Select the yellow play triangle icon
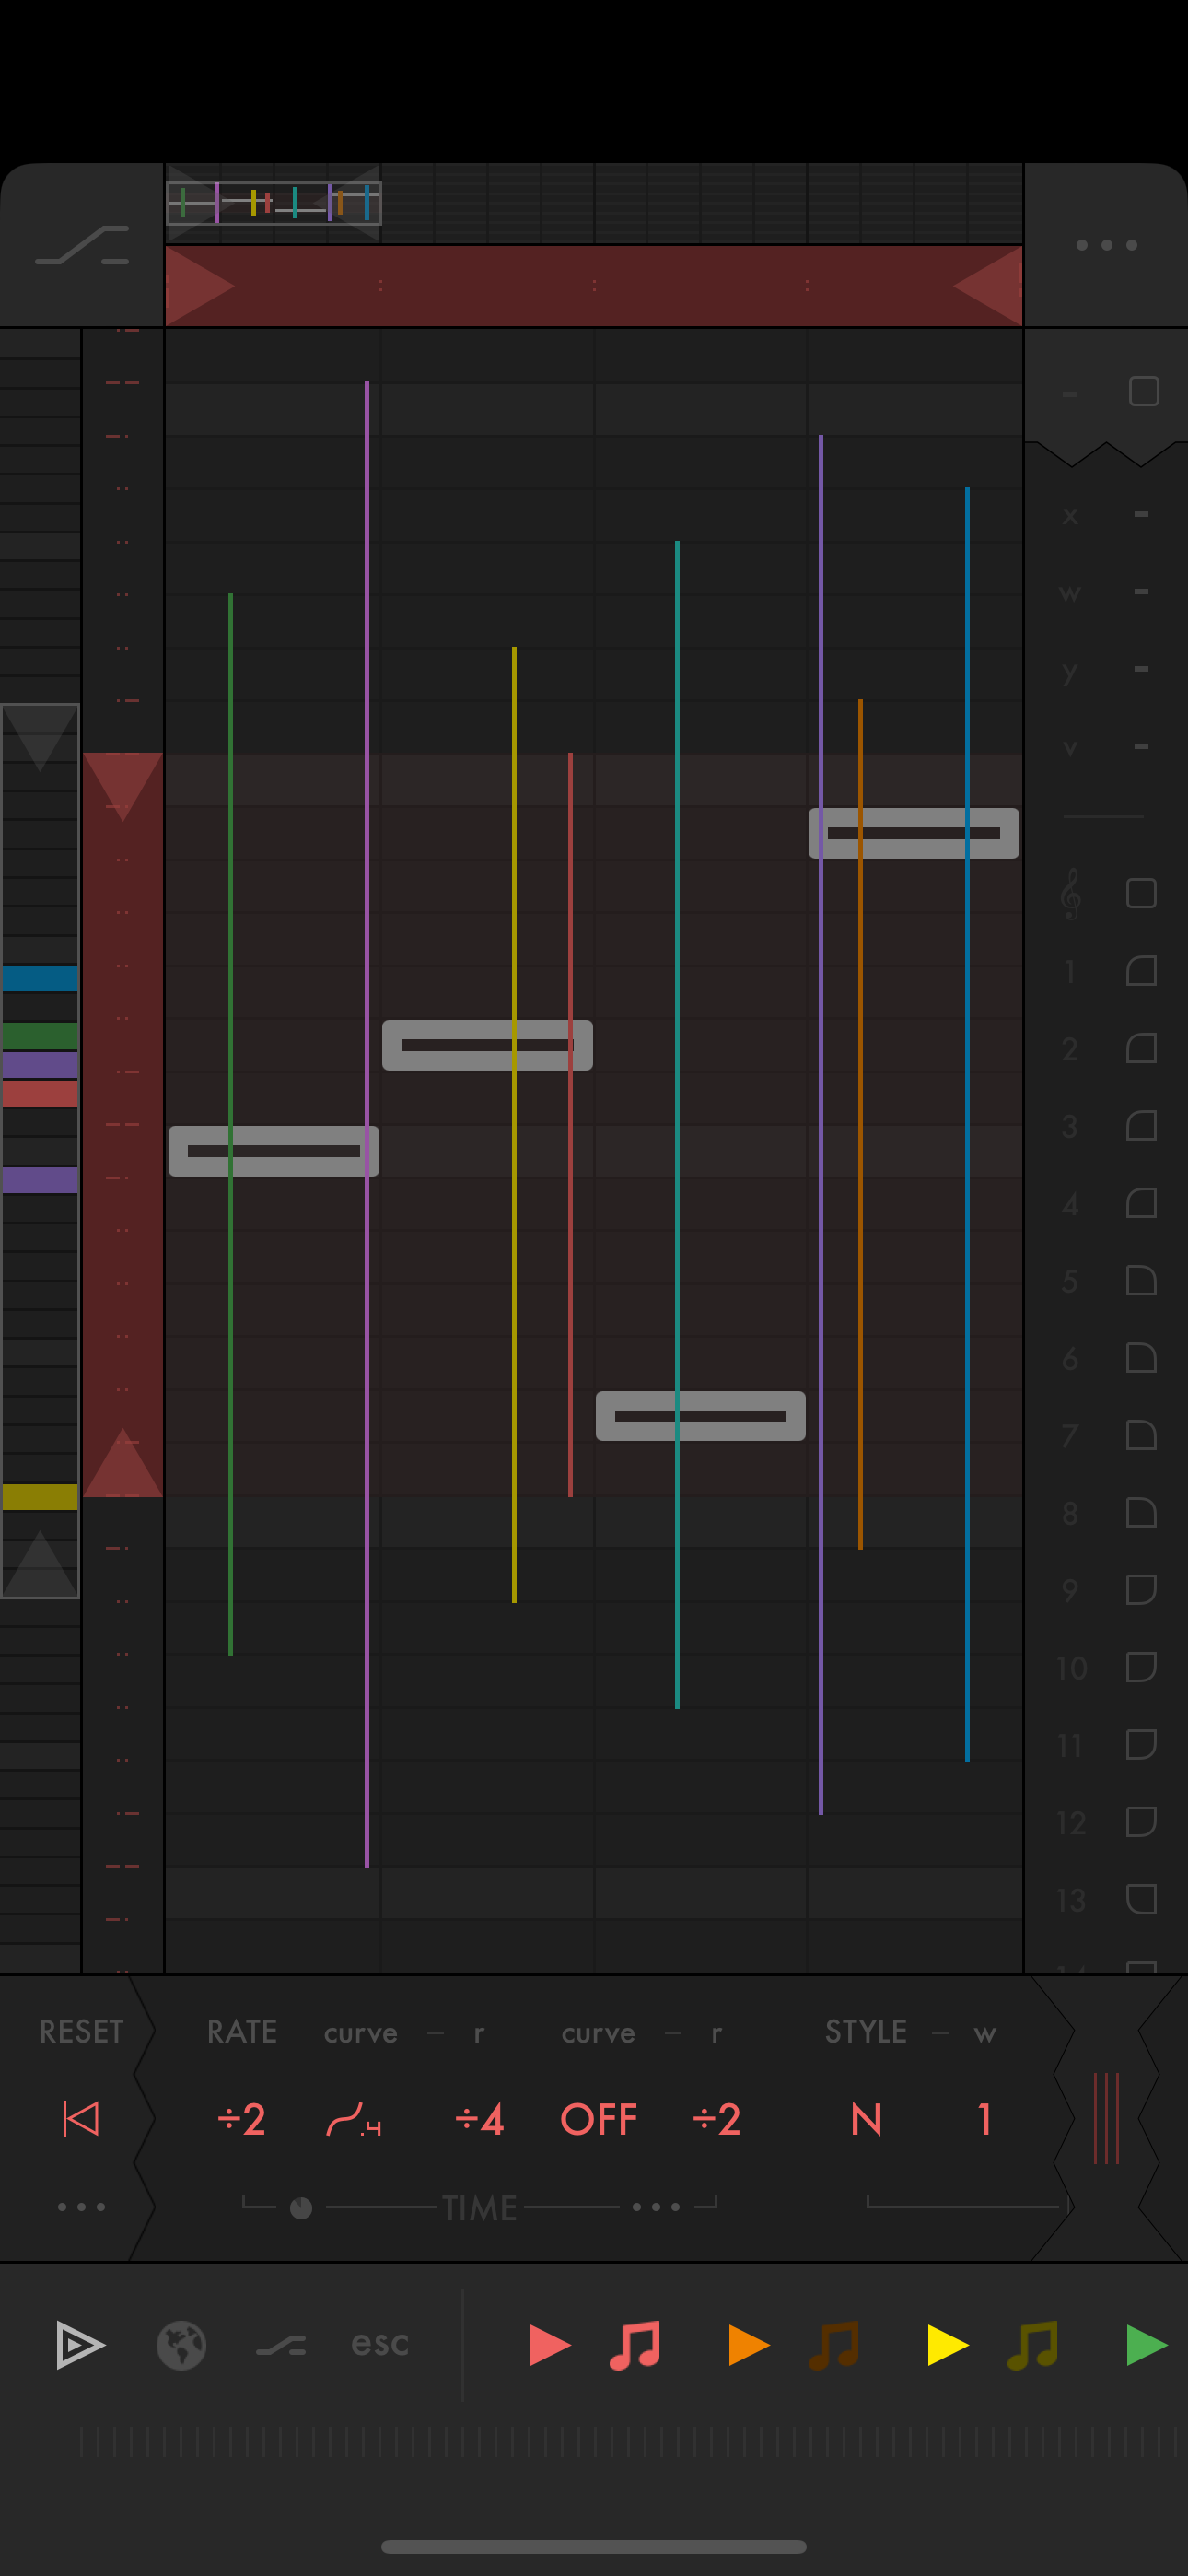1188x2576 pixels. [x=946, y=2345]
